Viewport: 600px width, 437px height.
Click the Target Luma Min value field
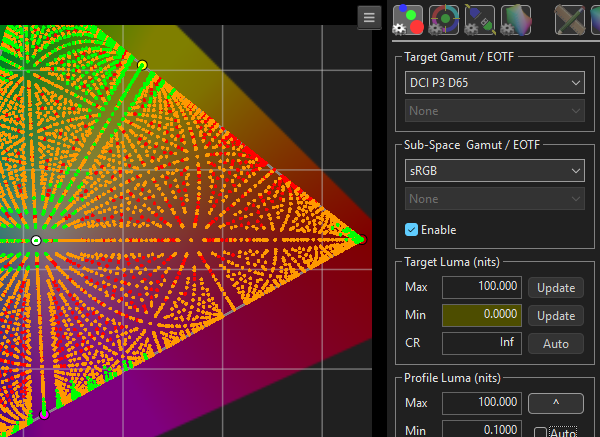point(482,315)
